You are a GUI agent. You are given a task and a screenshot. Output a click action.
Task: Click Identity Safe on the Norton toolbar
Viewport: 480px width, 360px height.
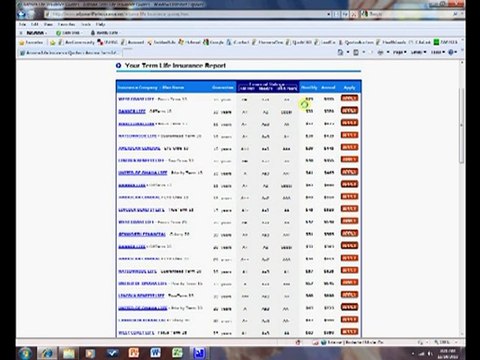tap(104, 33)
